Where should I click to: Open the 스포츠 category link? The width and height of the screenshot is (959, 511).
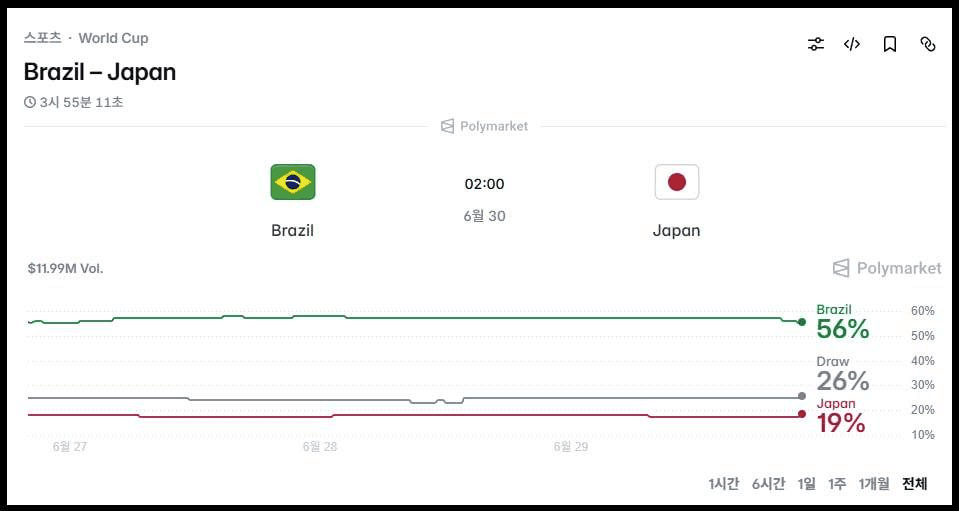pos(43,38)
